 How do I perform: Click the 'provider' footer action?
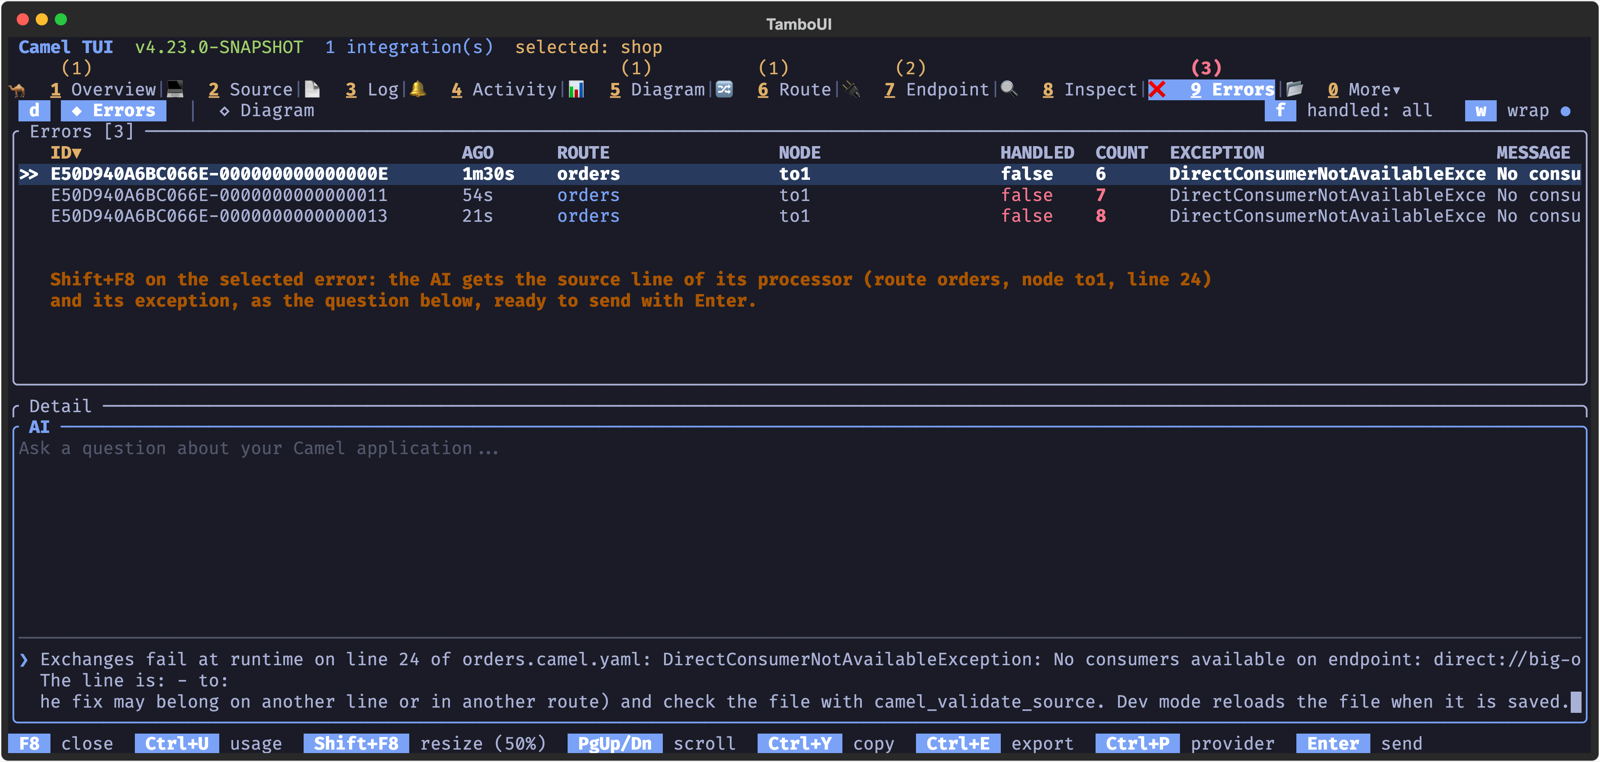[x=1233, y=744]
